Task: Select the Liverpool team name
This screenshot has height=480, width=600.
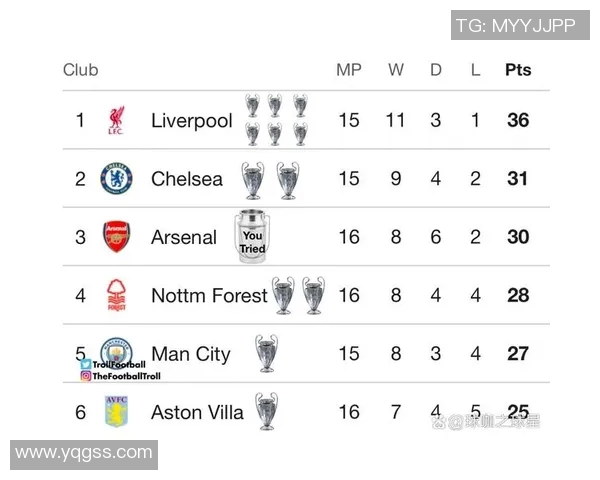Action: click(x=191, y=122)
